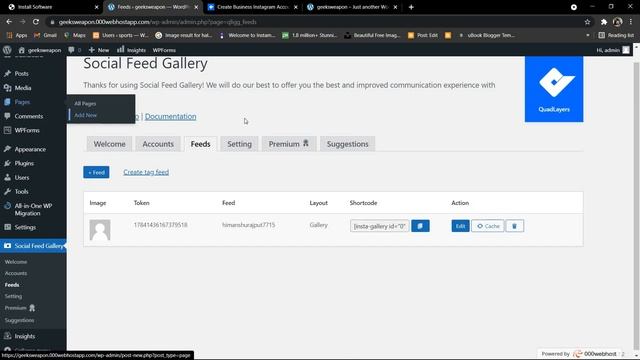The height and width of the screenshot is (360, 640).
Task: Click New in the admin bar
Action: coord(99,50)
